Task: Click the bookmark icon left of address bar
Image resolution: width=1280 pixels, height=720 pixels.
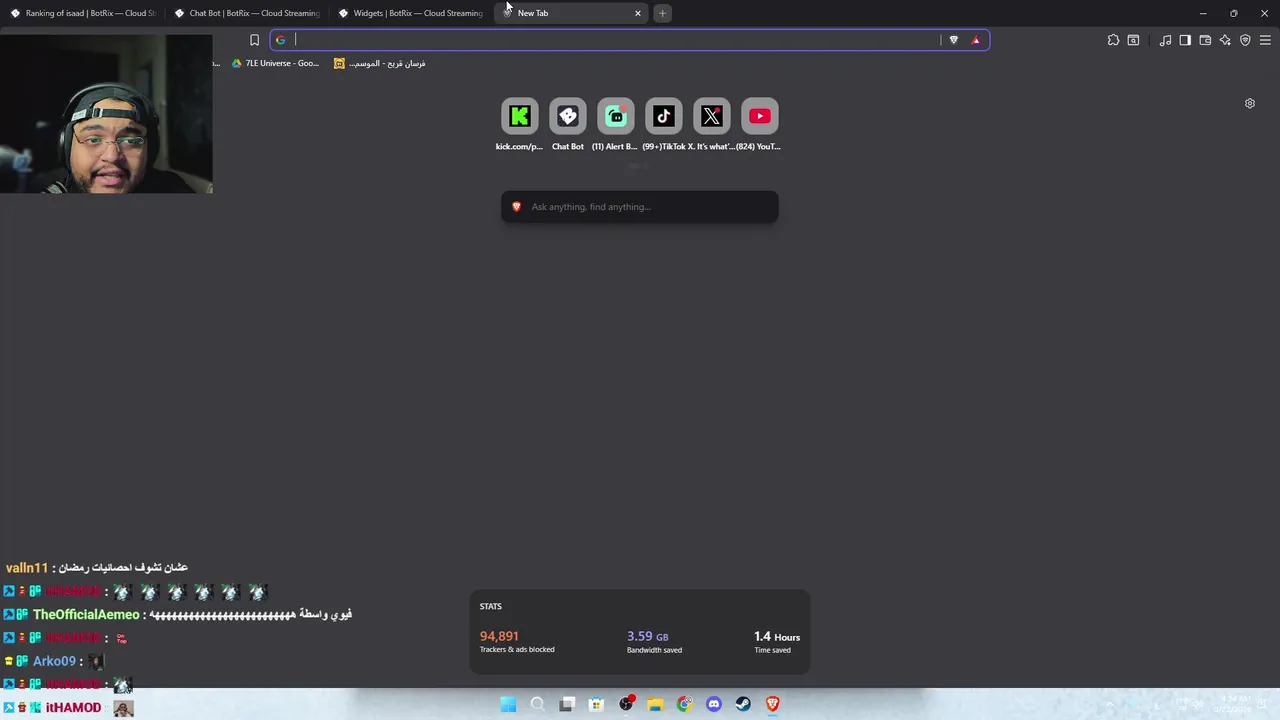Action: (x=254, y=40)
